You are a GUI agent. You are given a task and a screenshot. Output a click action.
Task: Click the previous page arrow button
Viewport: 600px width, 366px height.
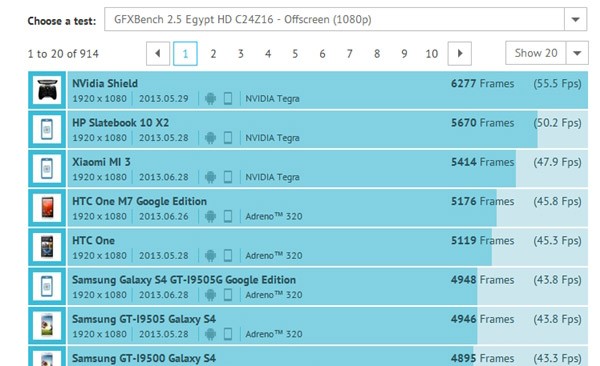158,54
